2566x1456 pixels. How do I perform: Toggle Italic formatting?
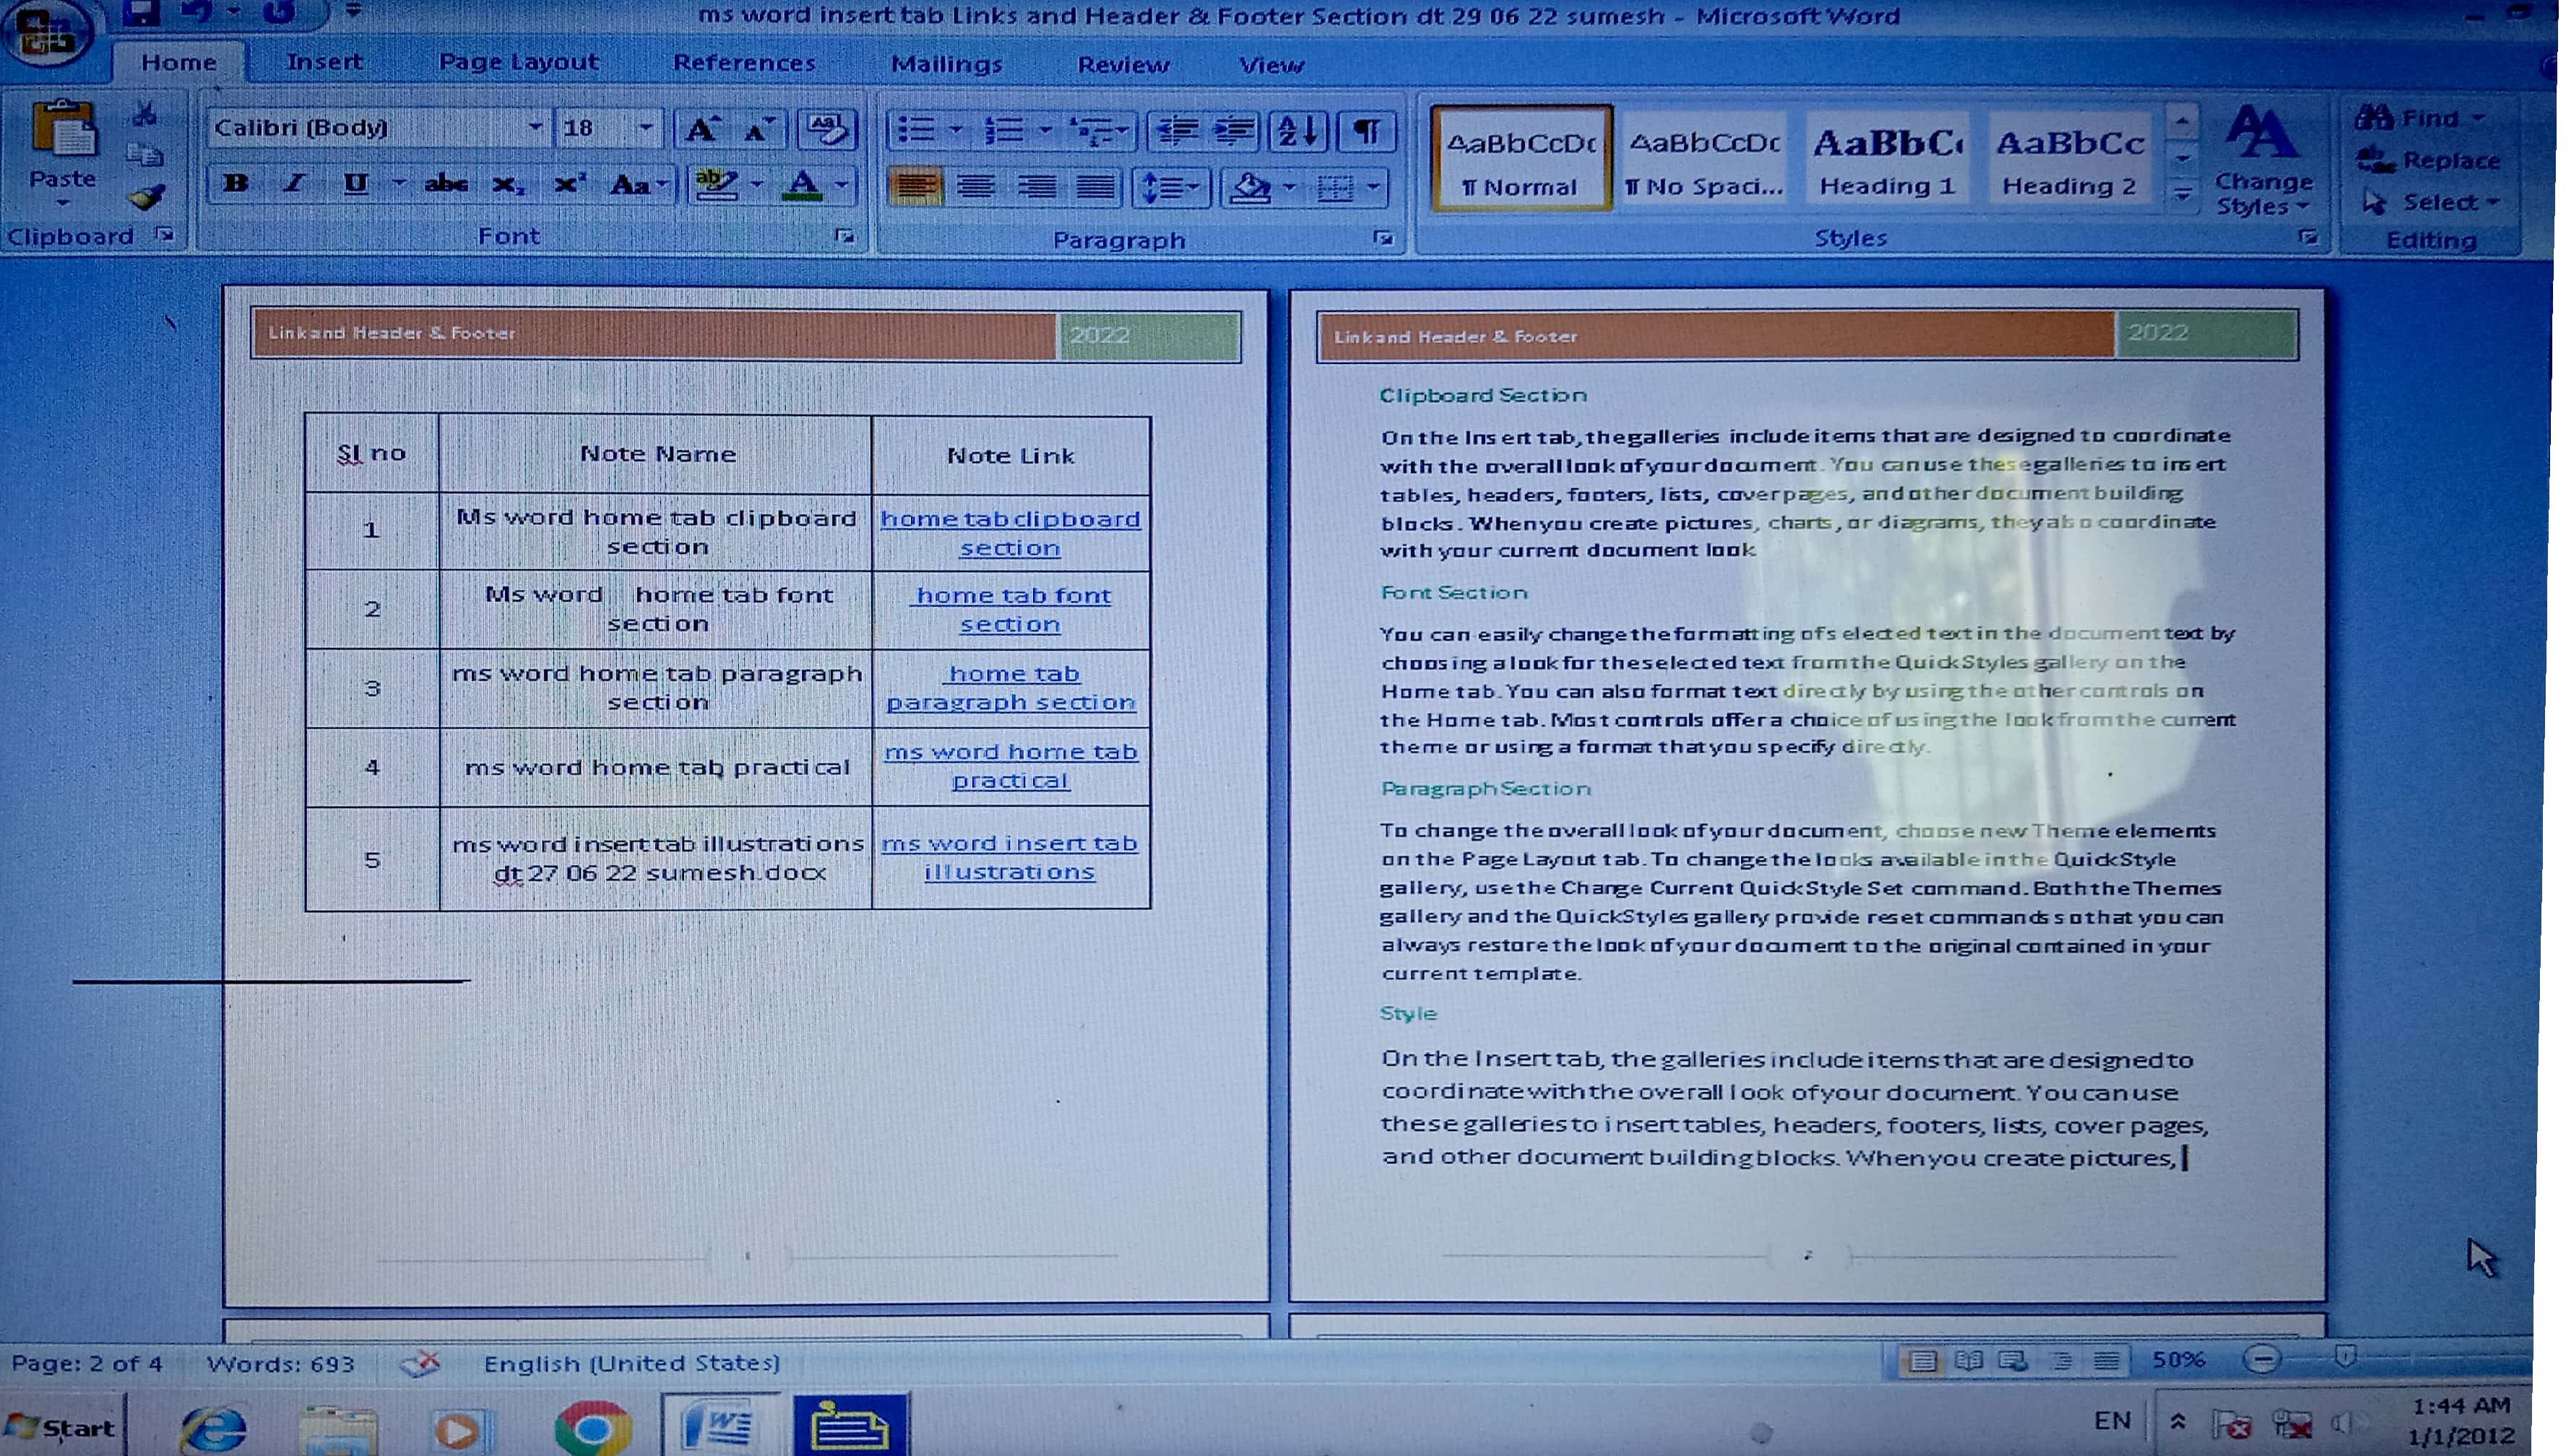[x=294, y=184]
